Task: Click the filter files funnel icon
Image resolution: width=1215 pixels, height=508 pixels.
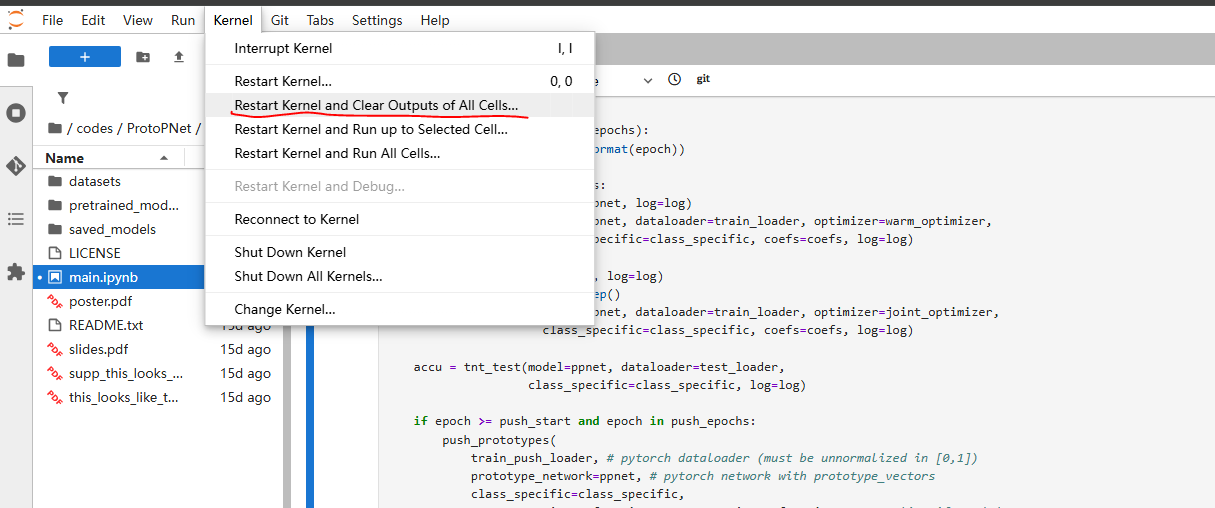Action: pos(63,98)
